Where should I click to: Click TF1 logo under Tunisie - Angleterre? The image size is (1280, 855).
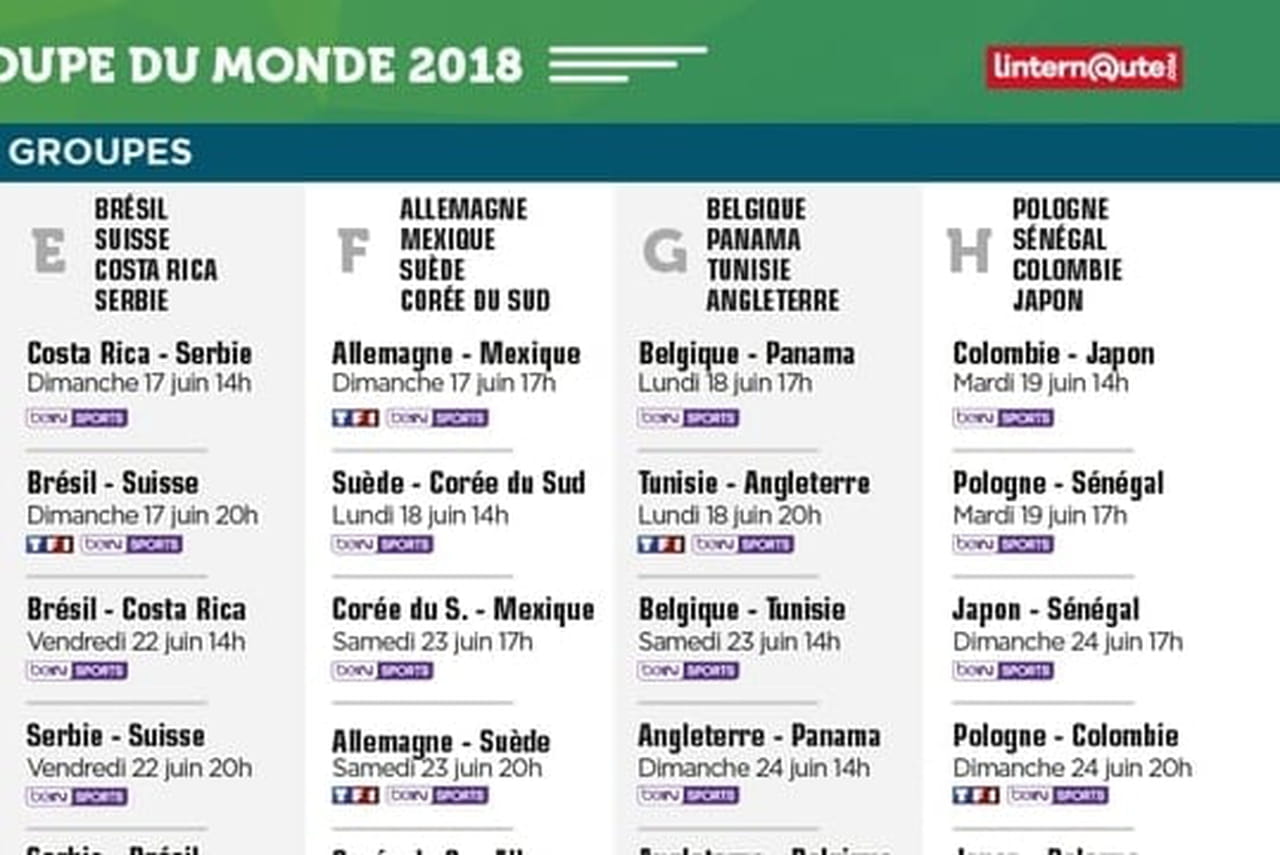pyautogui.click(x=661, y=545)
